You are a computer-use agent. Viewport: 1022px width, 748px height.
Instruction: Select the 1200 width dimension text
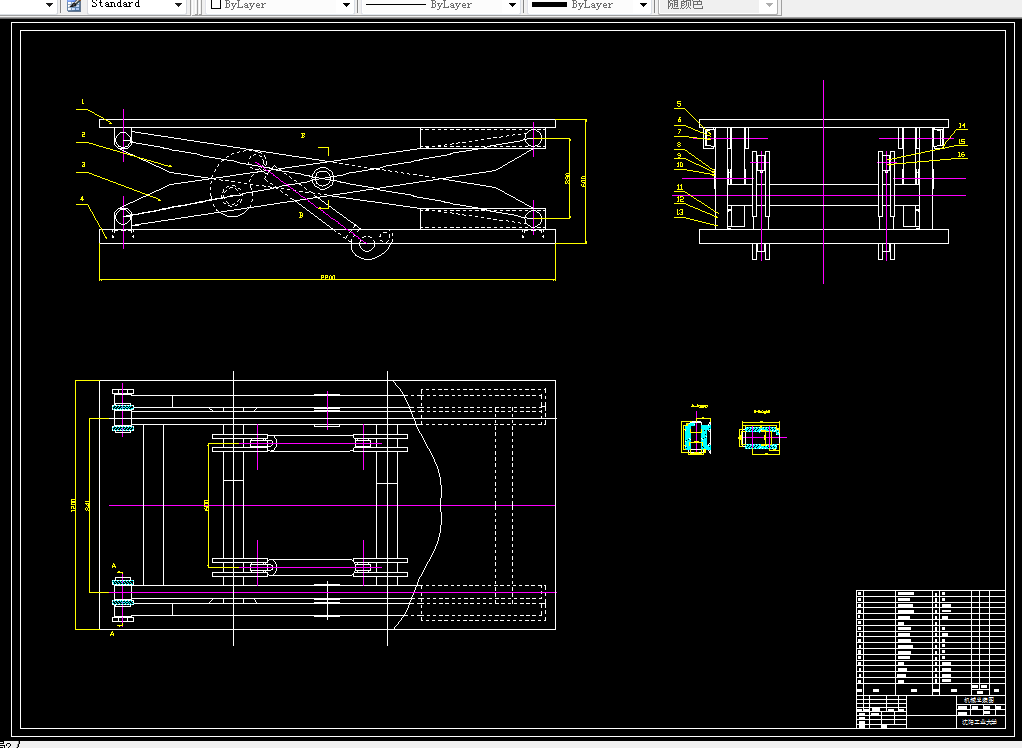73,505
